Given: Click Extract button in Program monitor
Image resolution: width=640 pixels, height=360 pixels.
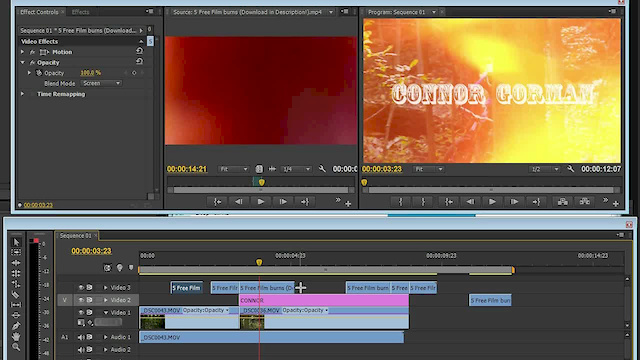Looking at the screenshot, I should 584,202.
